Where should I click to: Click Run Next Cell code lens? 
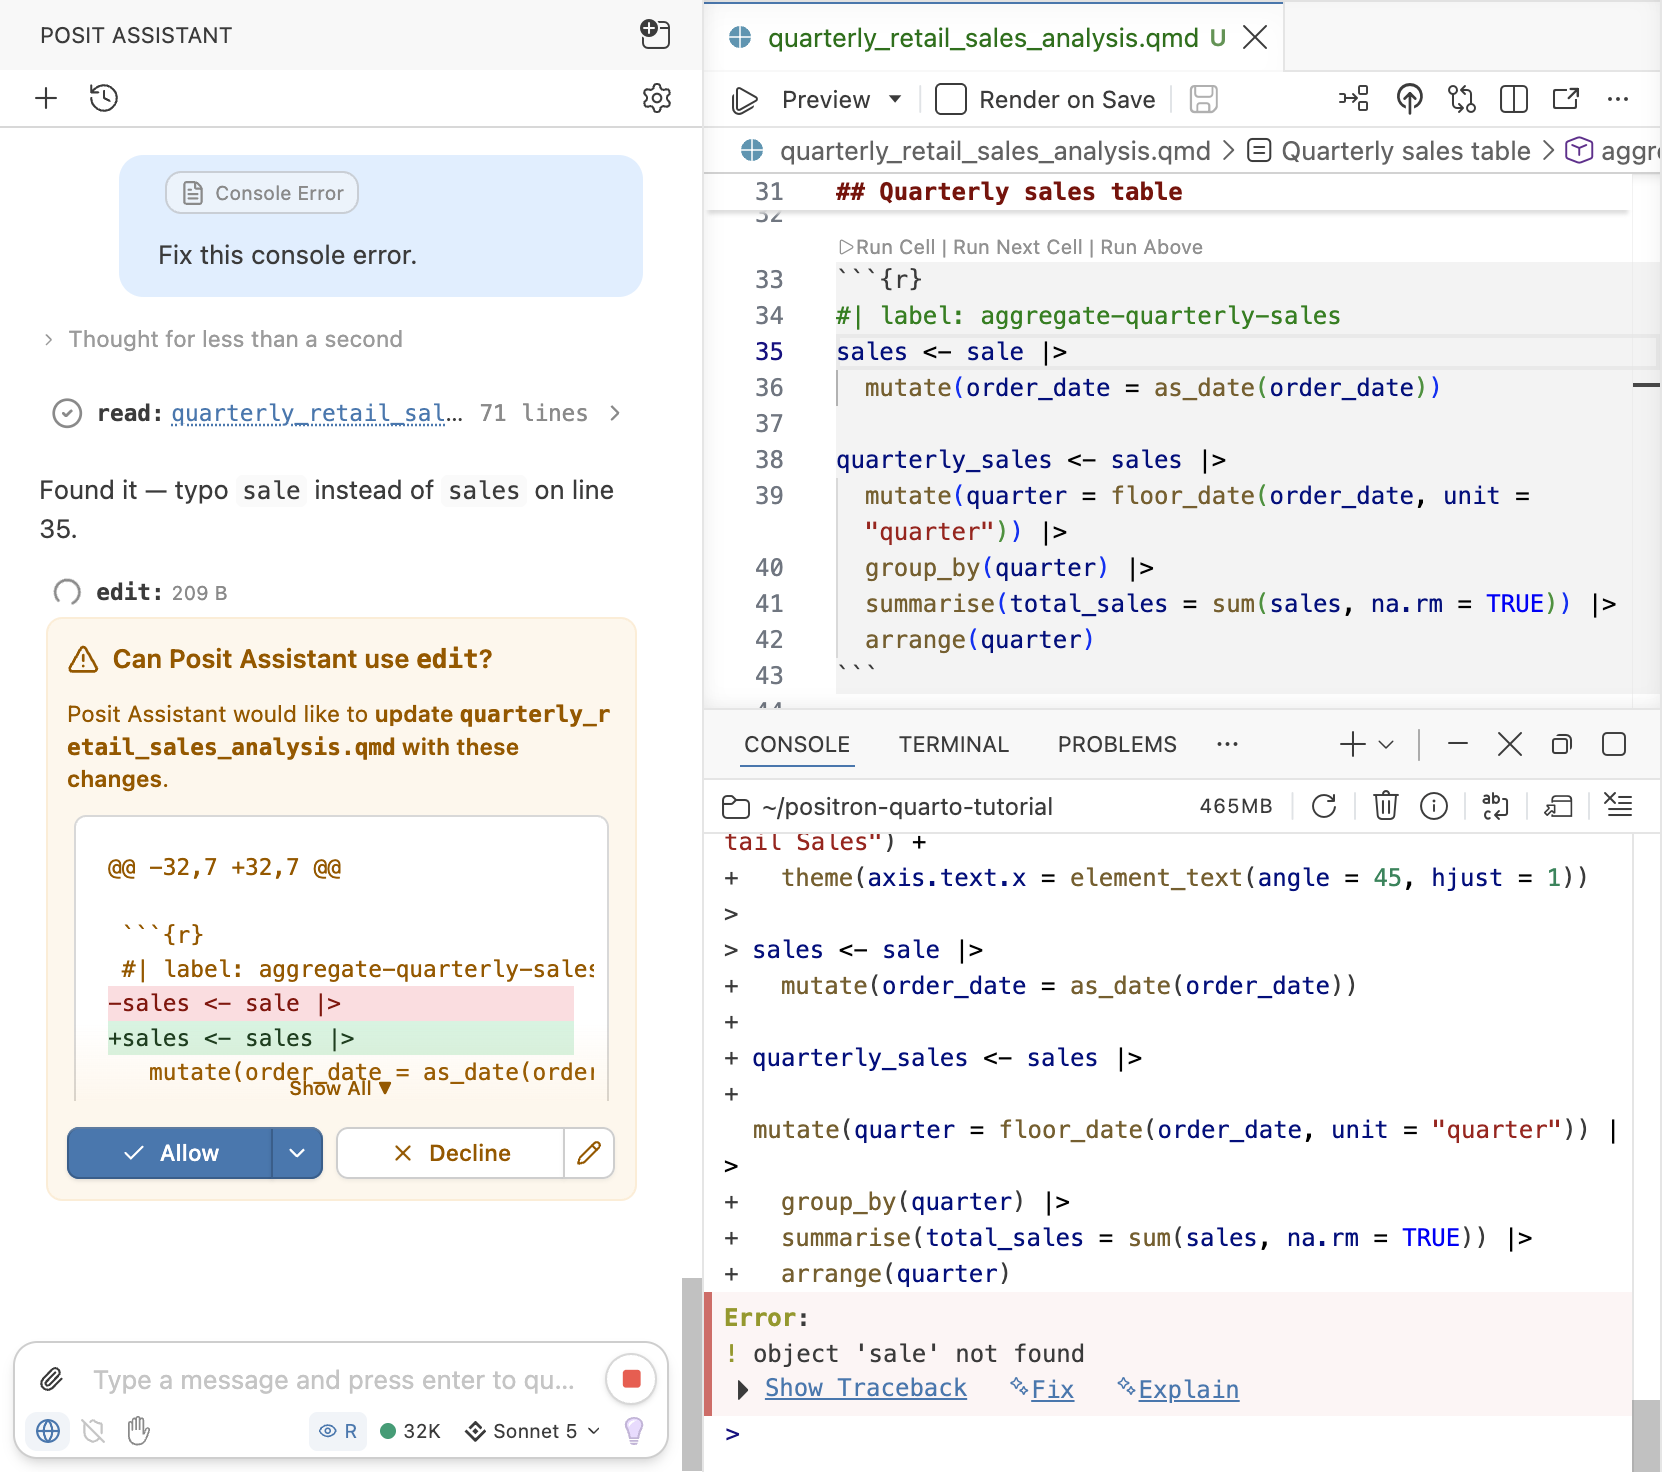tap(1018, 247)
